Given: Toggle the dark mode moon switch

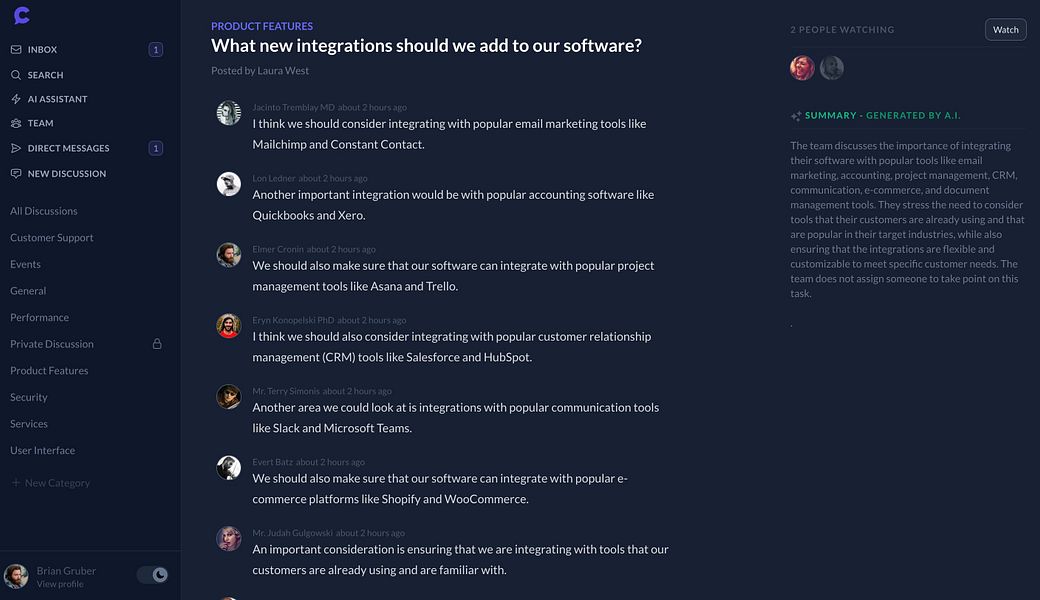Looking at the screenshot, I should click(153, 575).
